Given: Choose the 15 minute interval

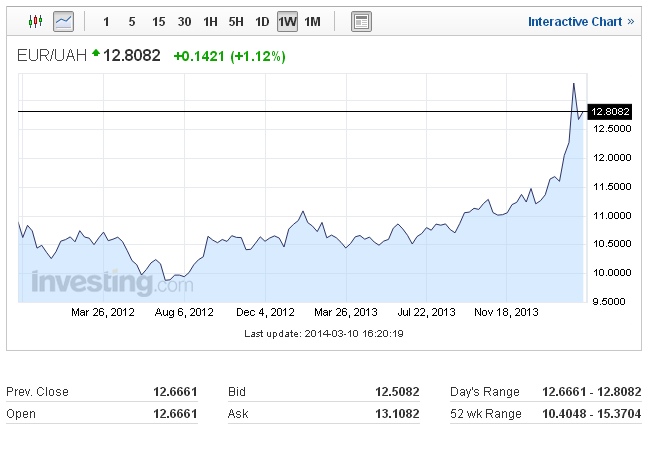Looking at the screenshot, I should tap(158, 22).
